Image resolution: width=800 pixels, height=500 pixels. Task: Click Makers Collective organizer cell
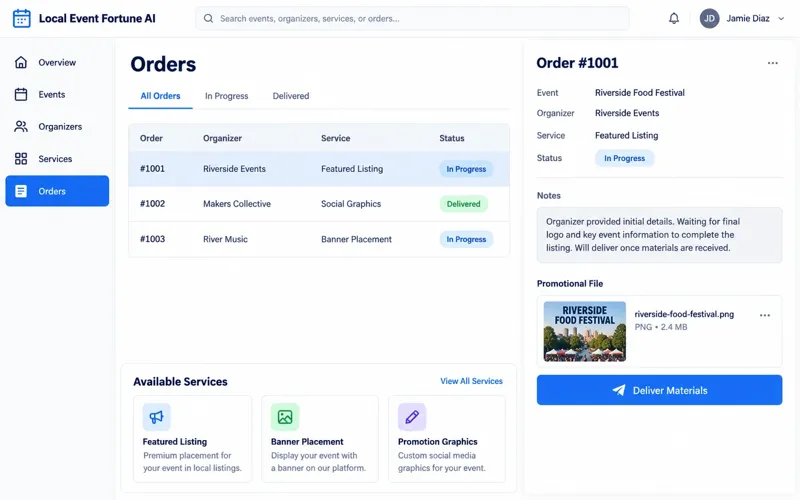click(237, 204)
